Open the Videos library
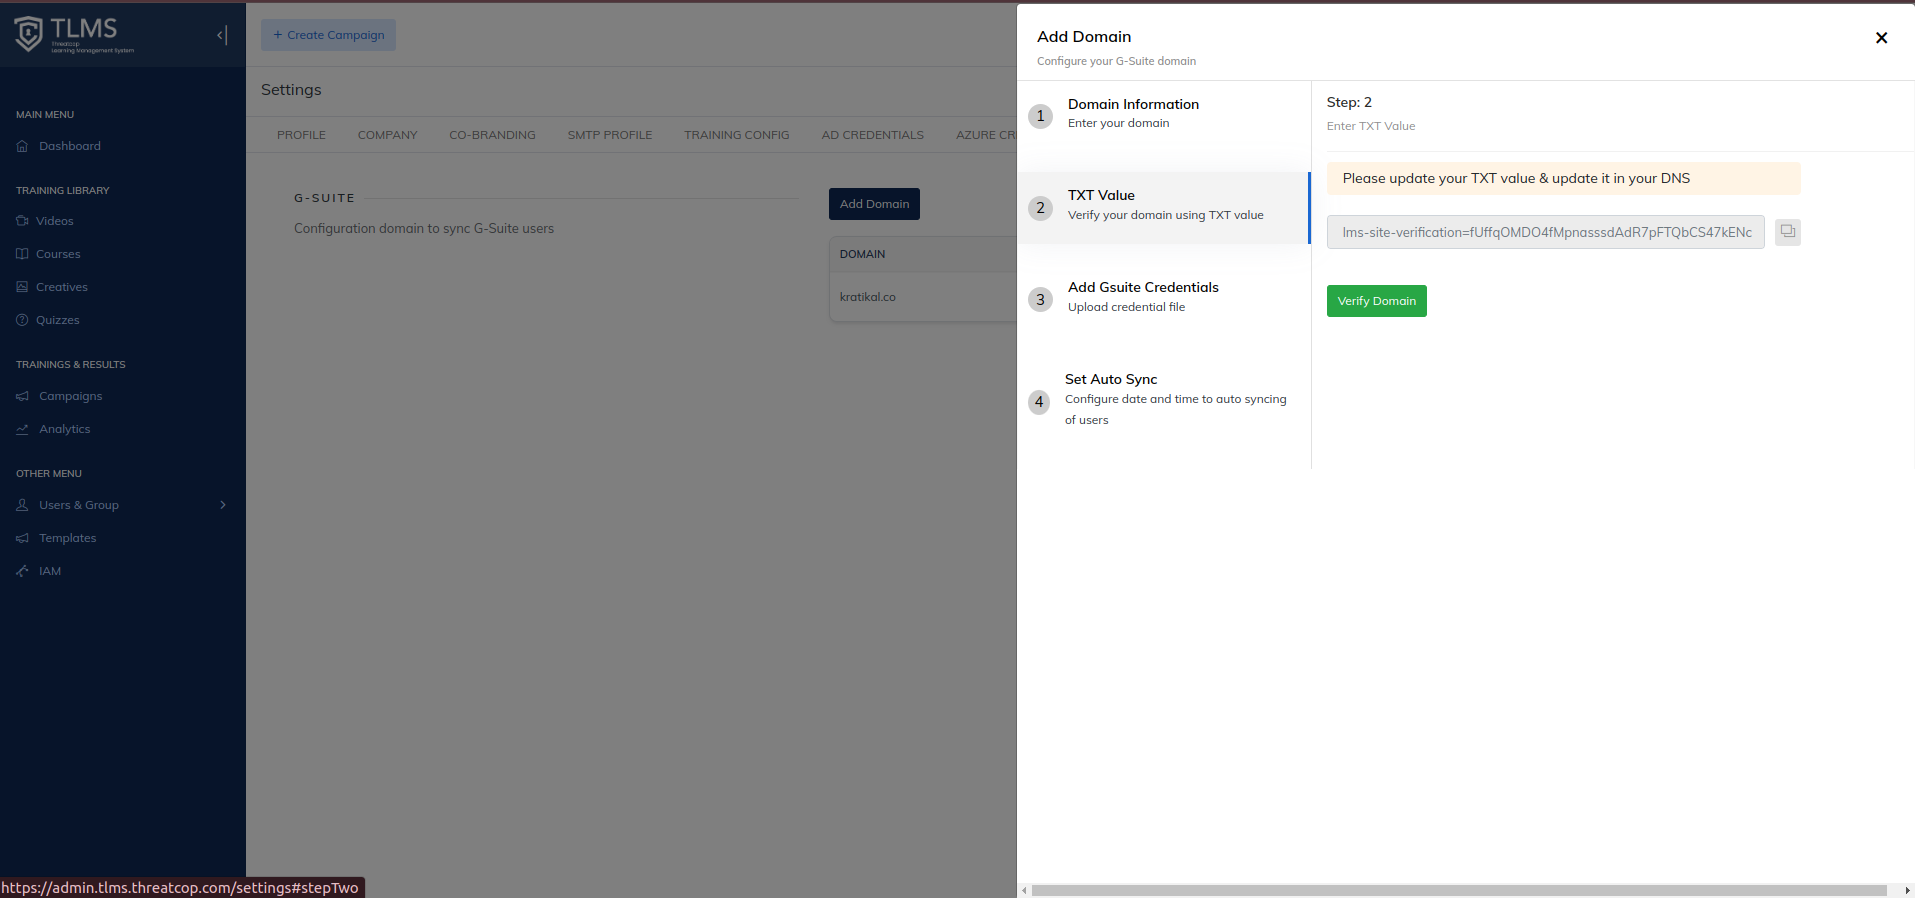 55,221
